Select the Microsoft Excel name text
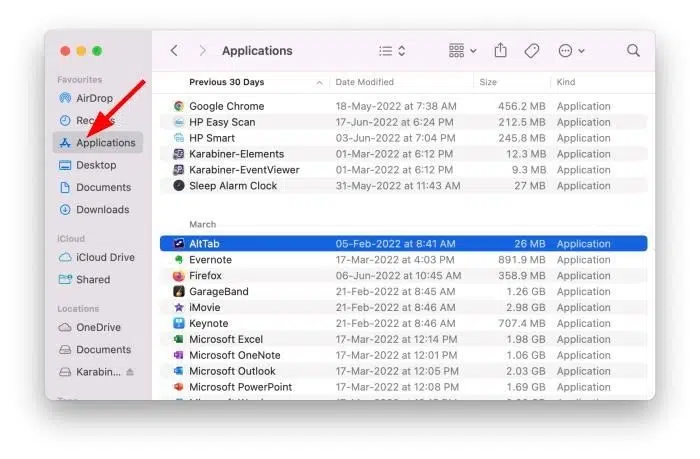 click(226, 339)
